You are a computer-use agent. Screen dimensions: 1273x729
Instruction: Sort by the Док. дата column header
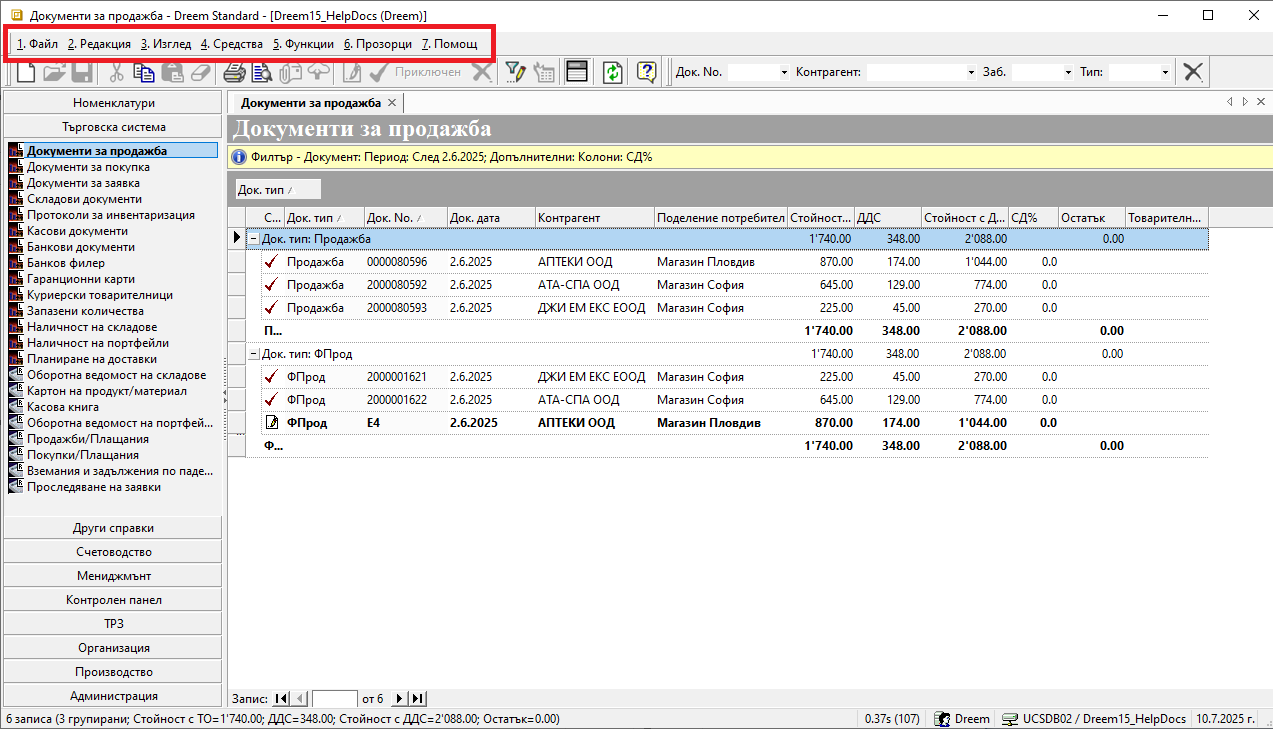(490, 217)
